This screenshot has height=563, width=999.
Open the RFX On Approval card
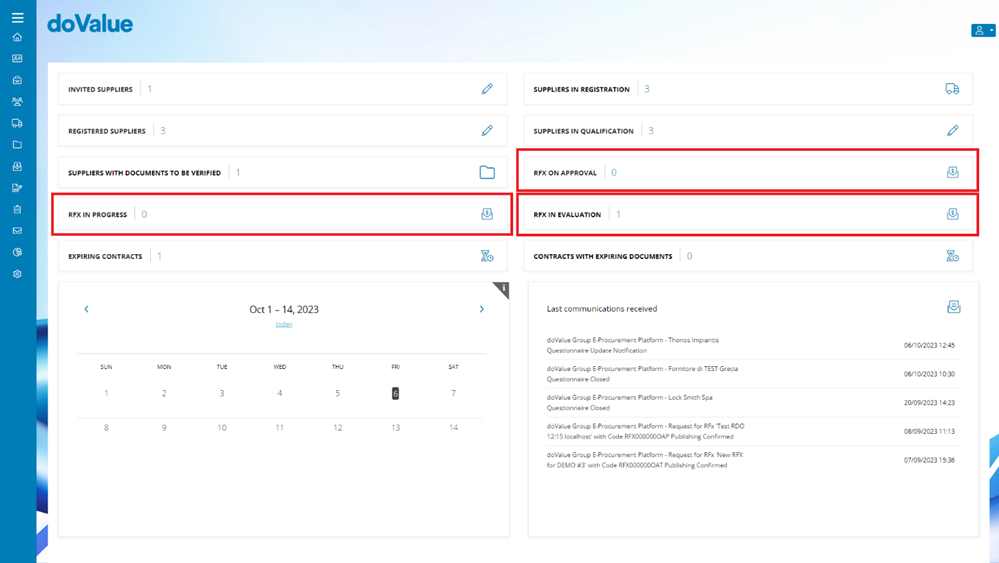(749, 173)
